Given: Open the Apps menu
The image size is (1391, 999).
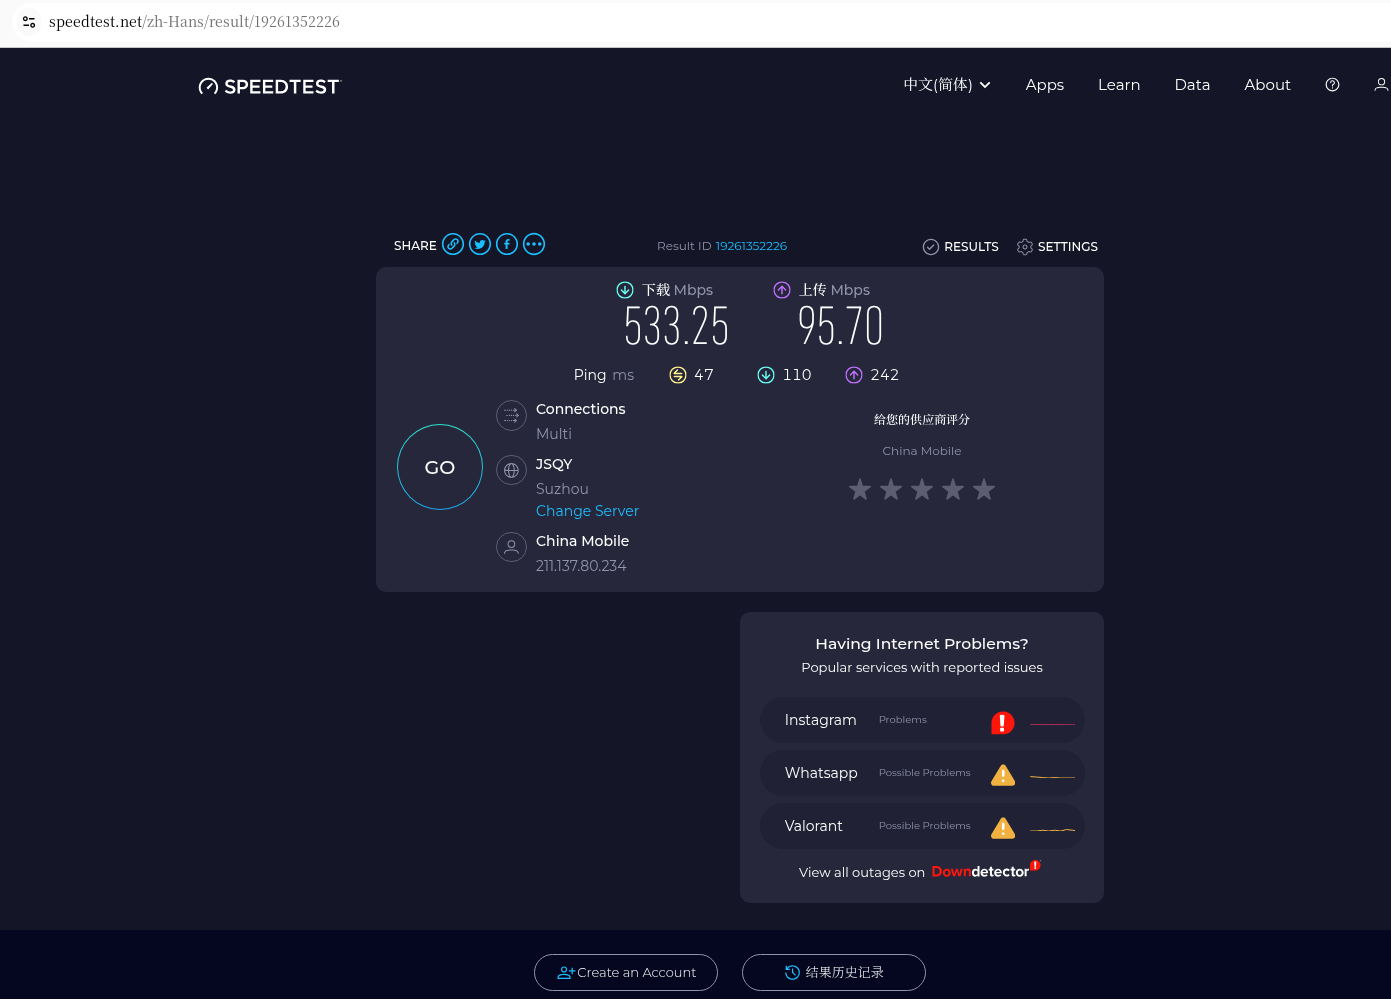Looking at the screenshot, I should pyautogui.click(x=1045, y=85).
